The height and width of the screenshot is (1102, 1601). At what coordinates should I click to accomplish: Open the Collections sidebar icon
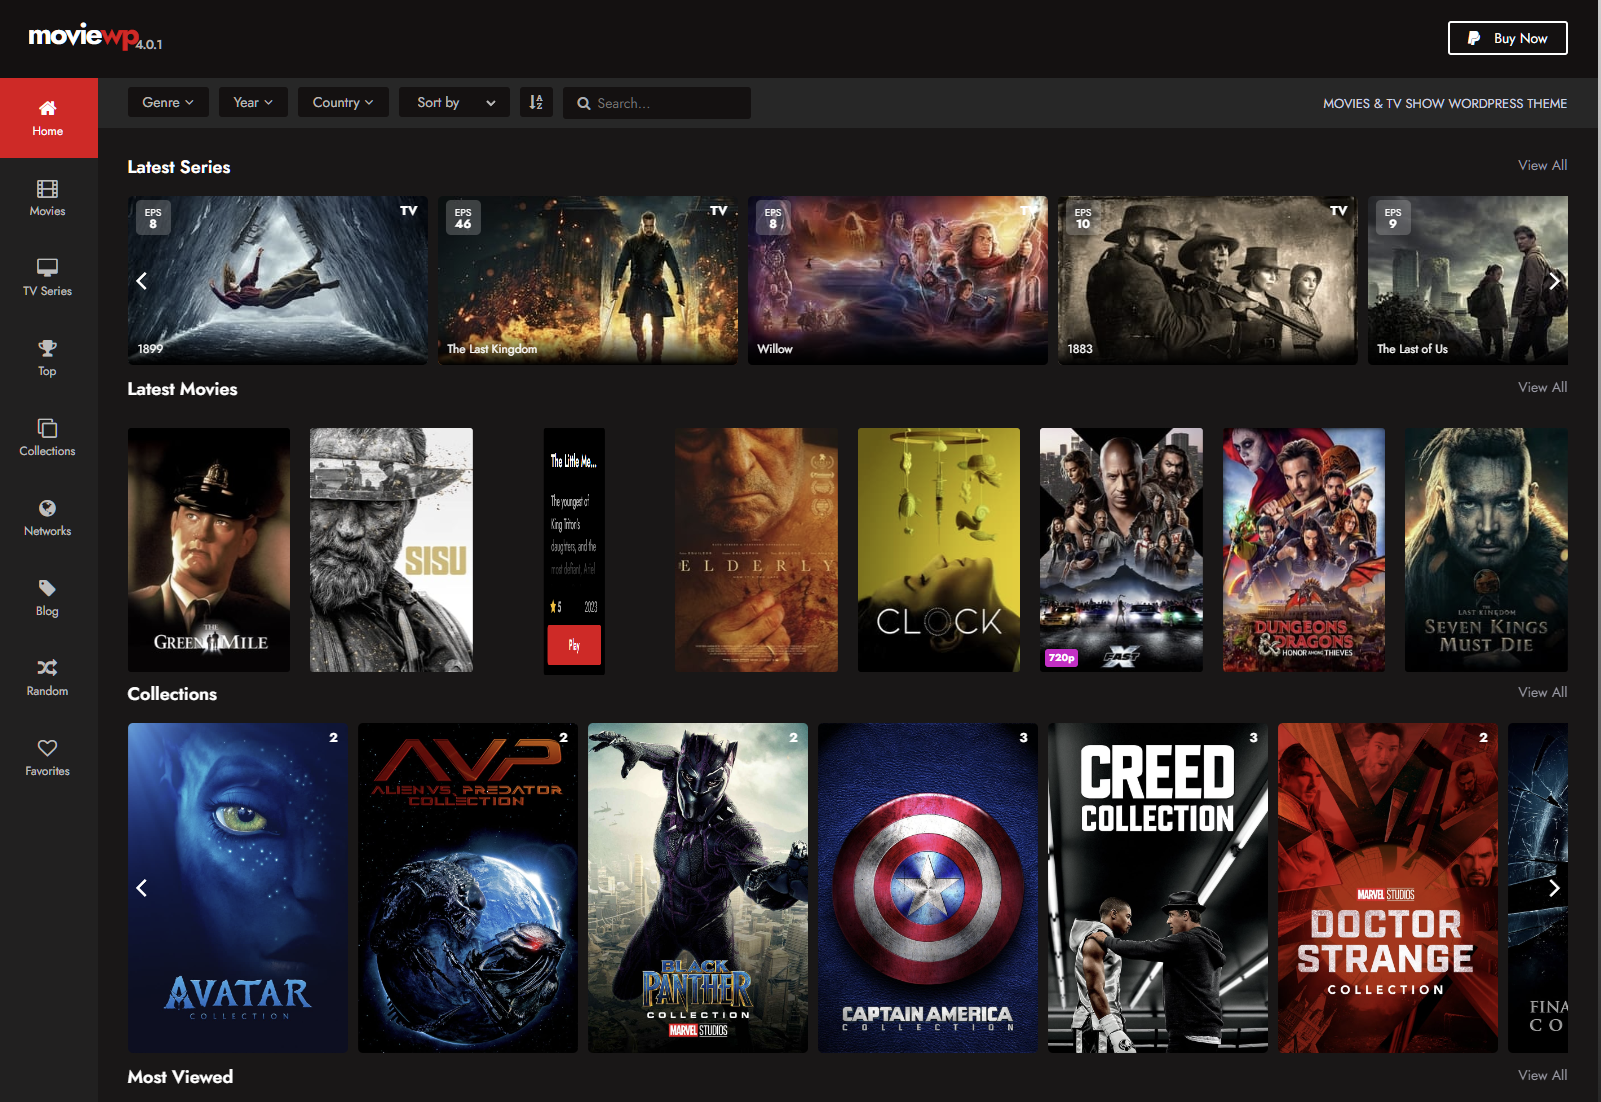(x=46, y=437)
